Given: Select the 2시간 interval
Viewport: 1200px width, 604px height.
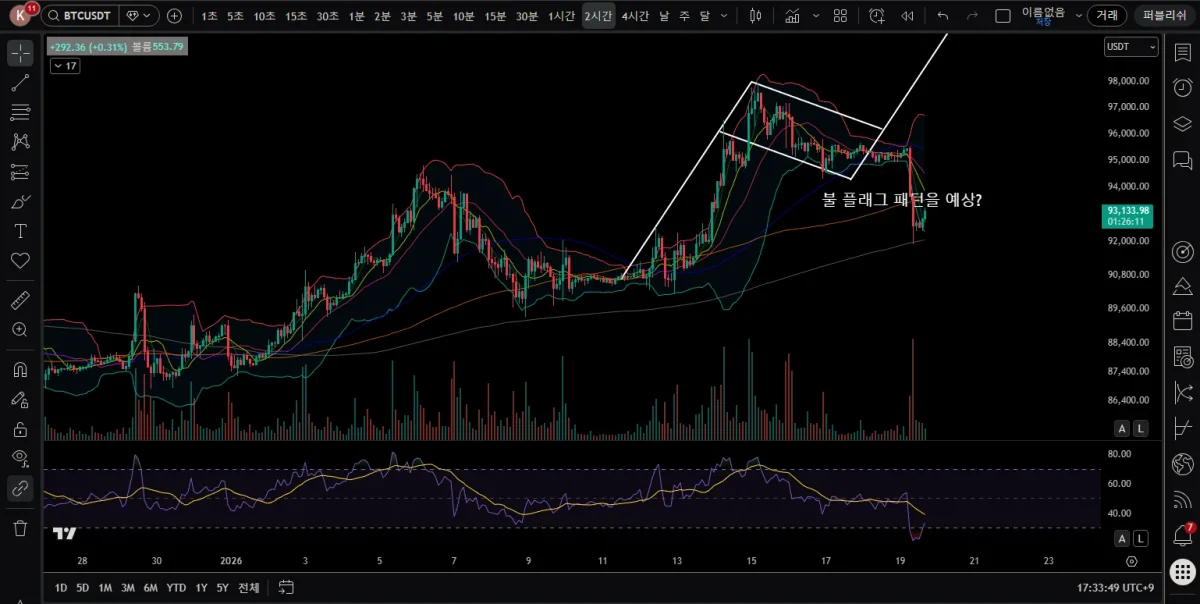Looking at the screenshot, I should pos(598,16).
